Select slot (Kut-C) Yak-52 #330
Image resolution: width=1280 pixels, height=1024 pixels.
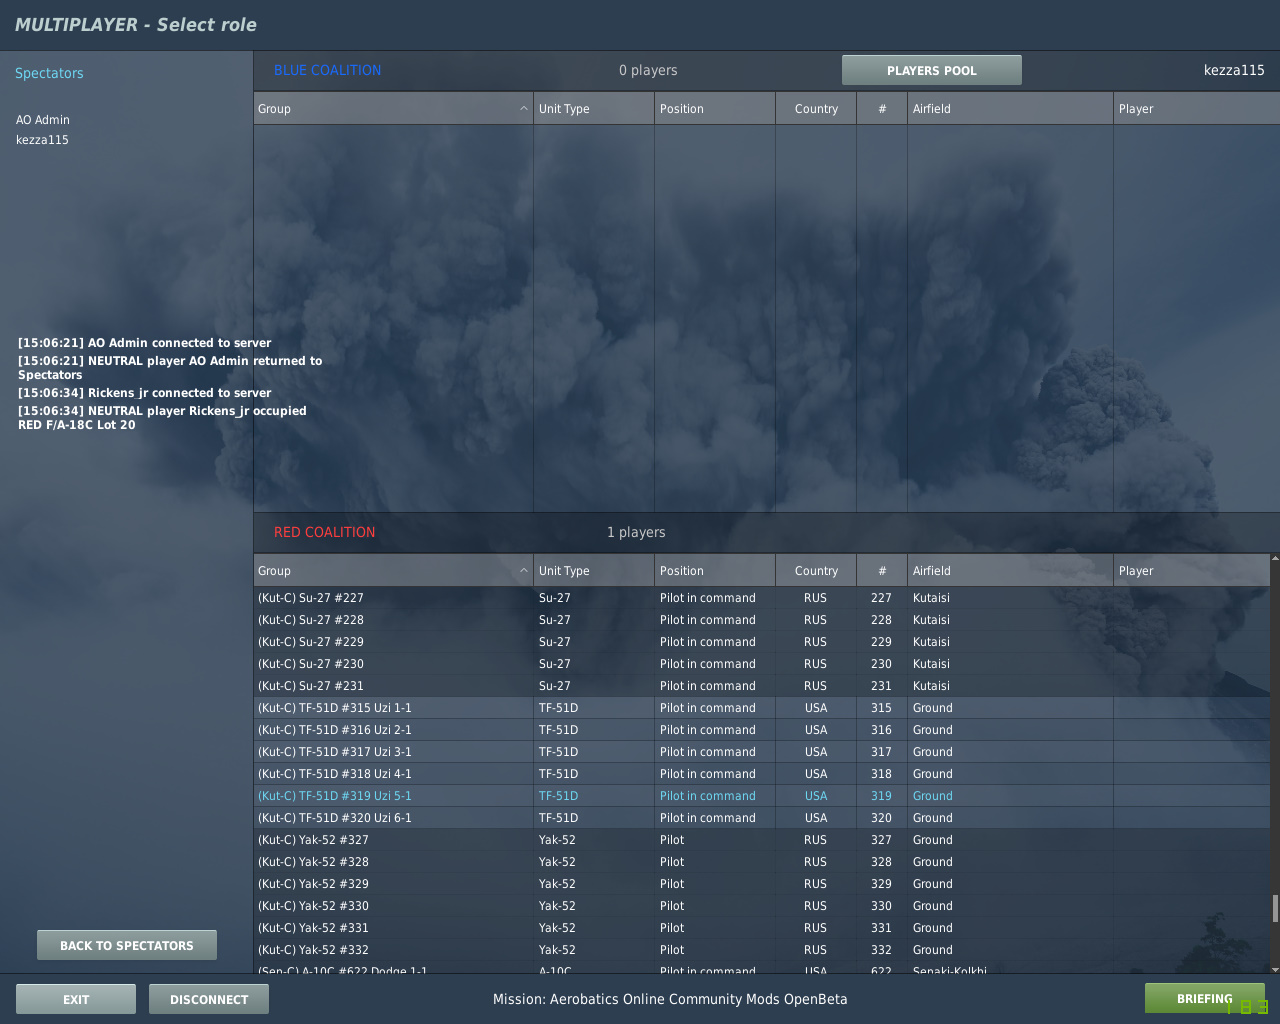point(761,906)
